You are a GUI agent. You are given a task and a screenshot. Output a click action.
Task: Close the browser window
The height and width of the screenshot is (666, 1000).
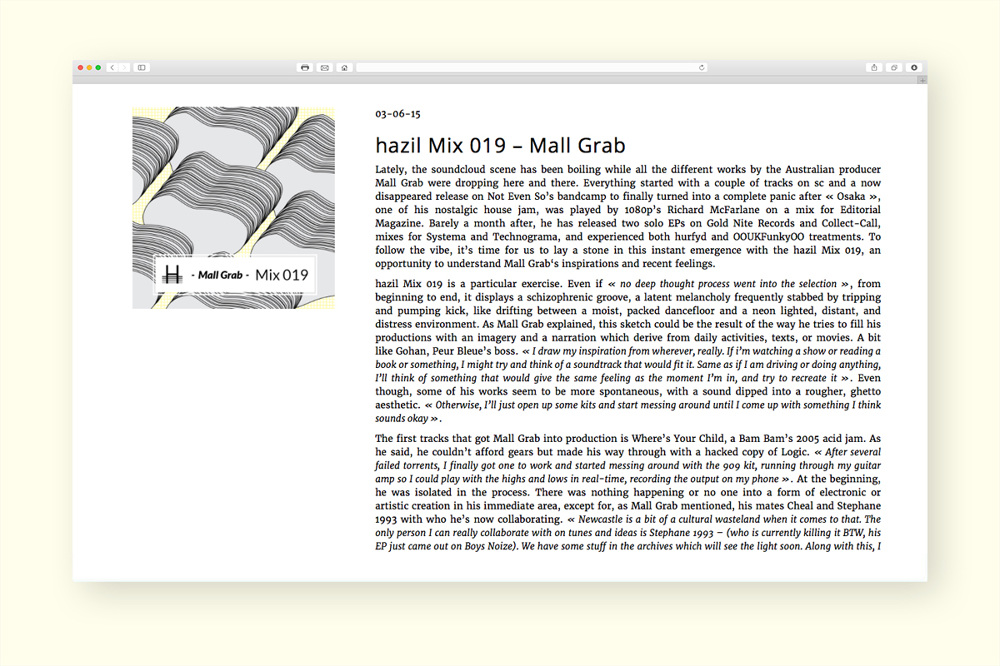pyautogui.click(x=80, y=68)
